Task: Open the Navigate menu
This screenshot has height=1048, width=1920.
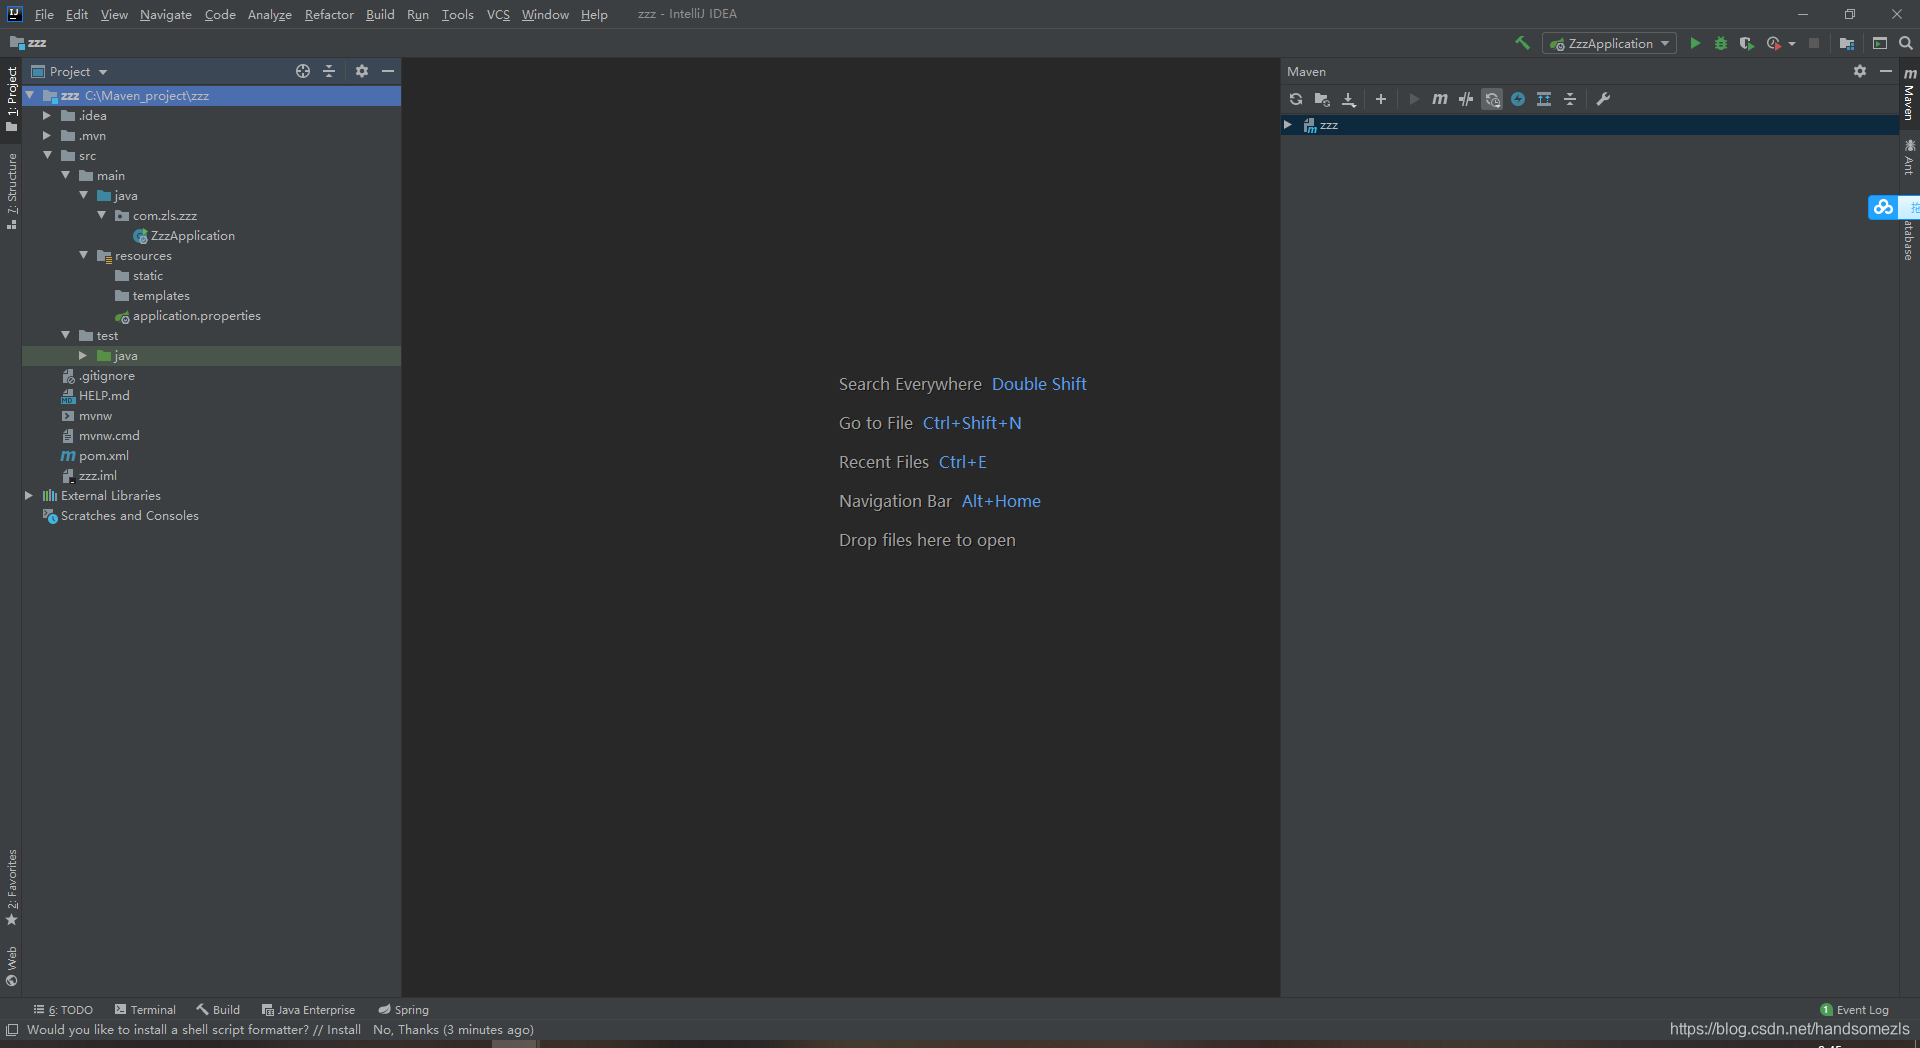Action: tap(166, 14)
